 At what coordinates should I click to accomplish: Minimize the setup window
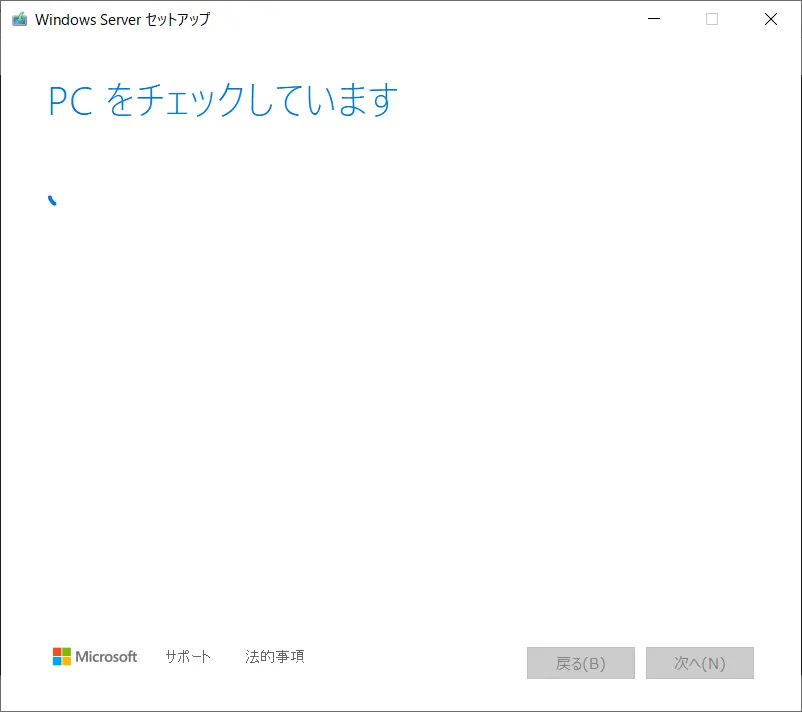coord(654,19)
